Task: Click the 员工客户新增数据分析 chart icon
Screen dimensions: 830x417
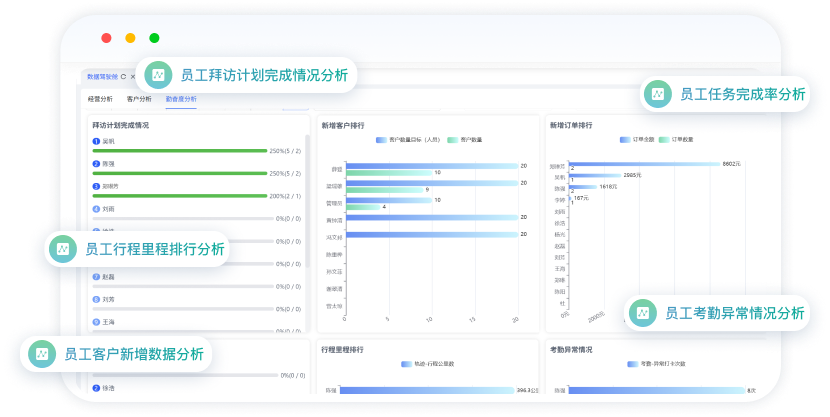Action: coord(41,353)
